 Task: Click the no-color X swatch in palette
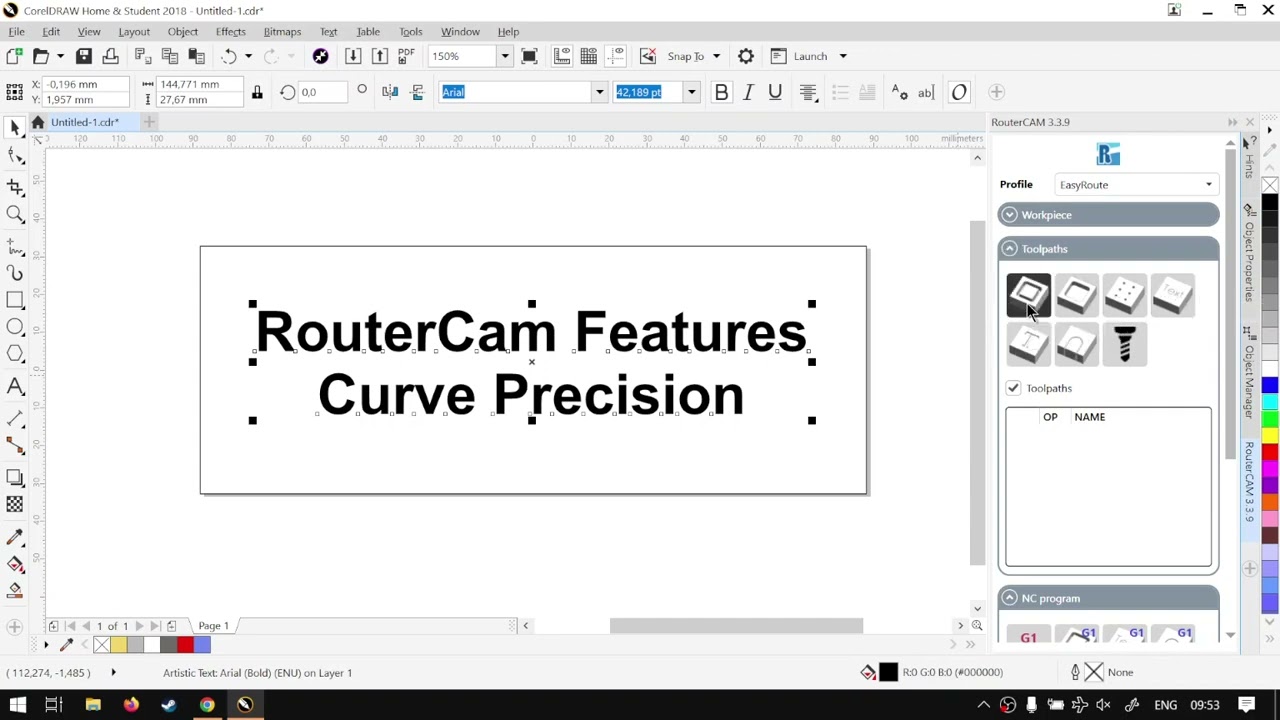pos(1270,185)
